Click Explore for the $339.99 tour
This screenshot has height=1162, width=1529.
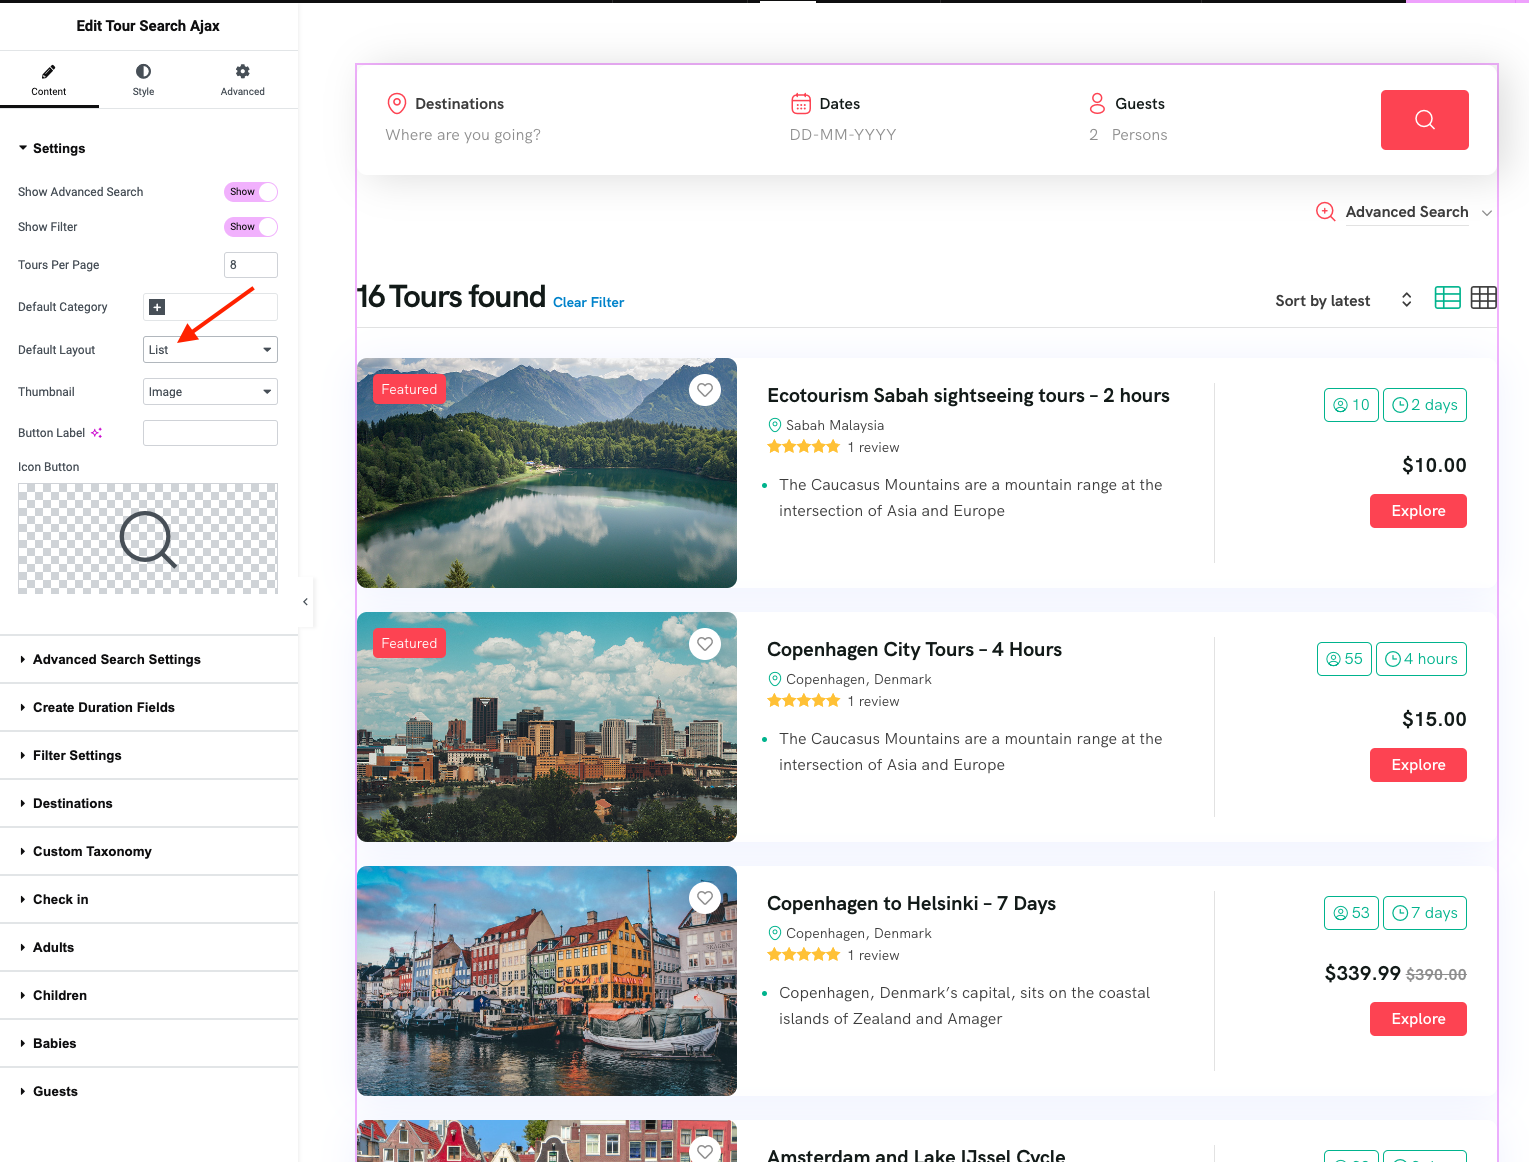point(1418,1019)
